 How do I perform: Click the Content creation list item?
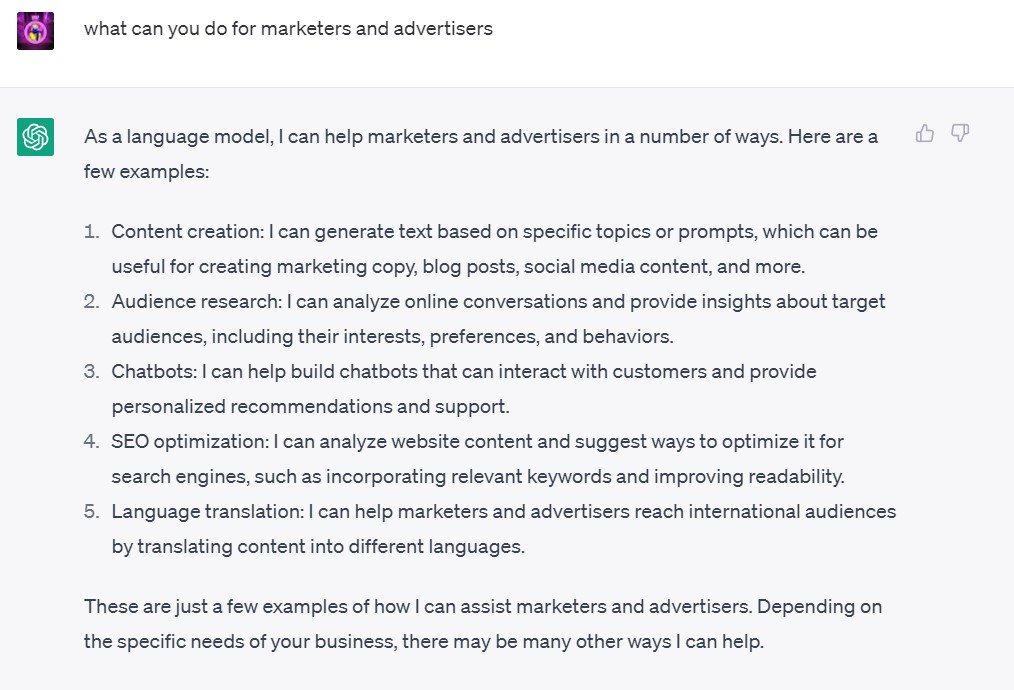(x=494, y=248)
